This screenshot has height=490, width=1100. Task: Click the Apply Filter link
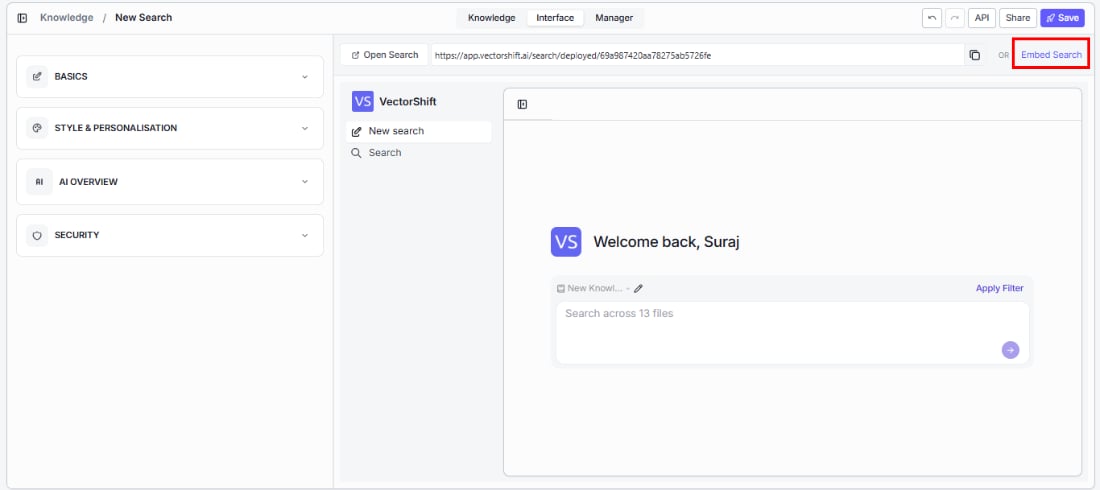coord(999,288)
